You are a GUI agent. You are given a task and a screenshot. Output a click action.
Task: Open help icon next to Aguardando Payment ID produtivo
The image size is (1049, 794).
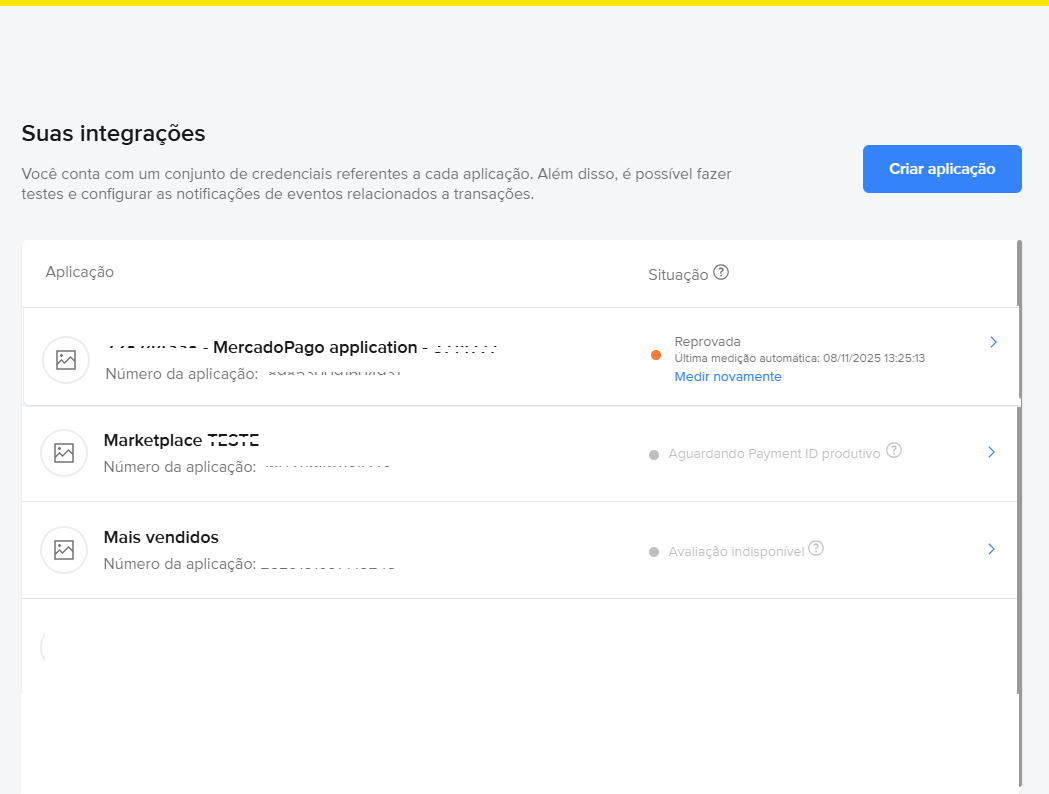[894, 451]
